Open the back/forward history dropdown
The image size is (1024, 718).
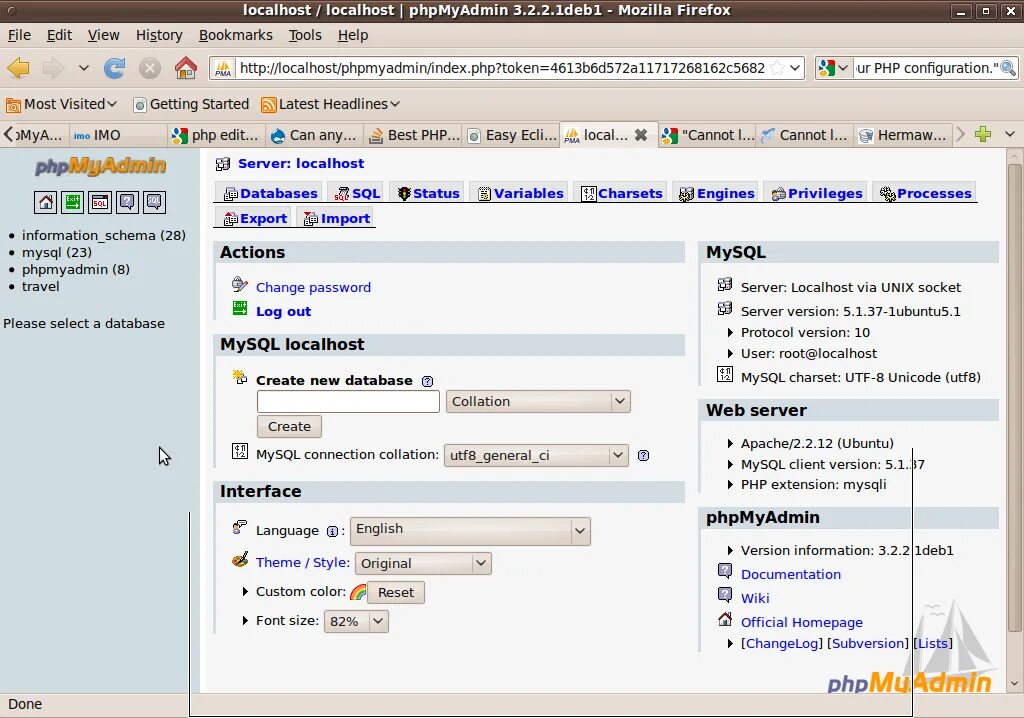point(84,68)
